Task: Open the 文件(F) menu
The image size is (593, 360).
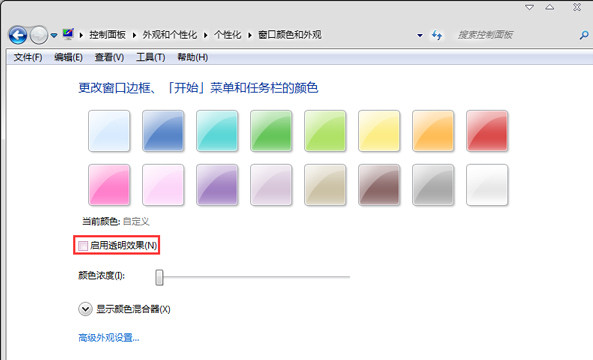Action: [28, 57]
